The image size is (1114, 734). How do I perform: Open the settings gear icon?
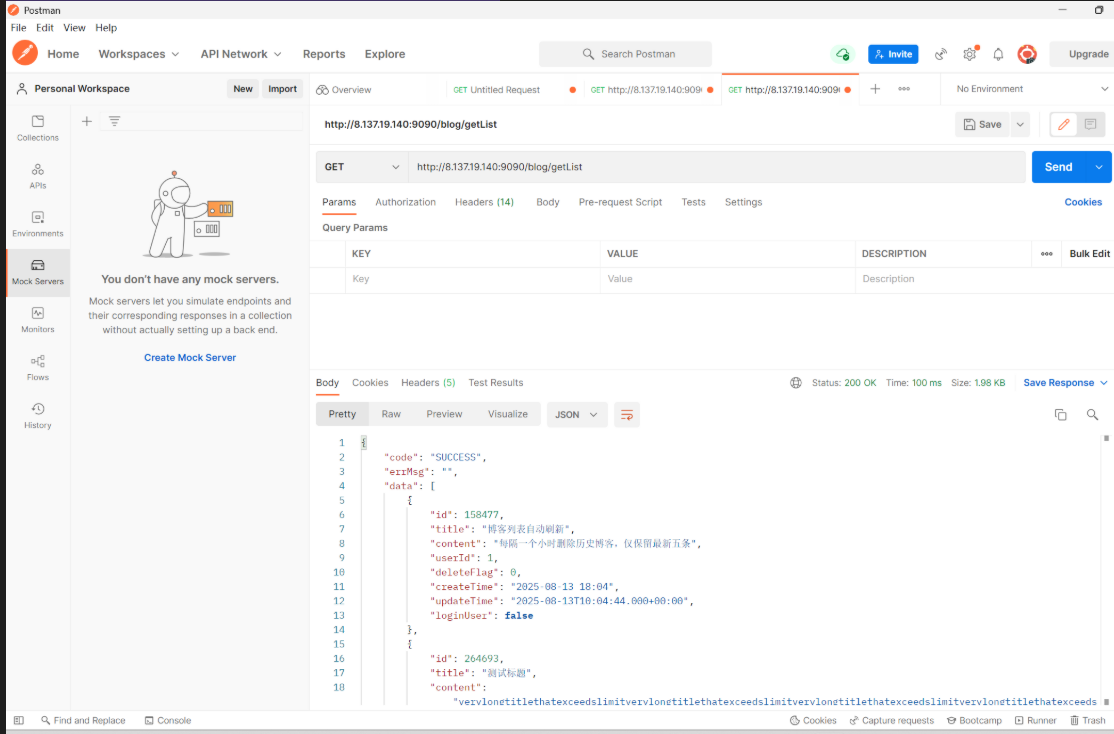[x=970, y=54]
